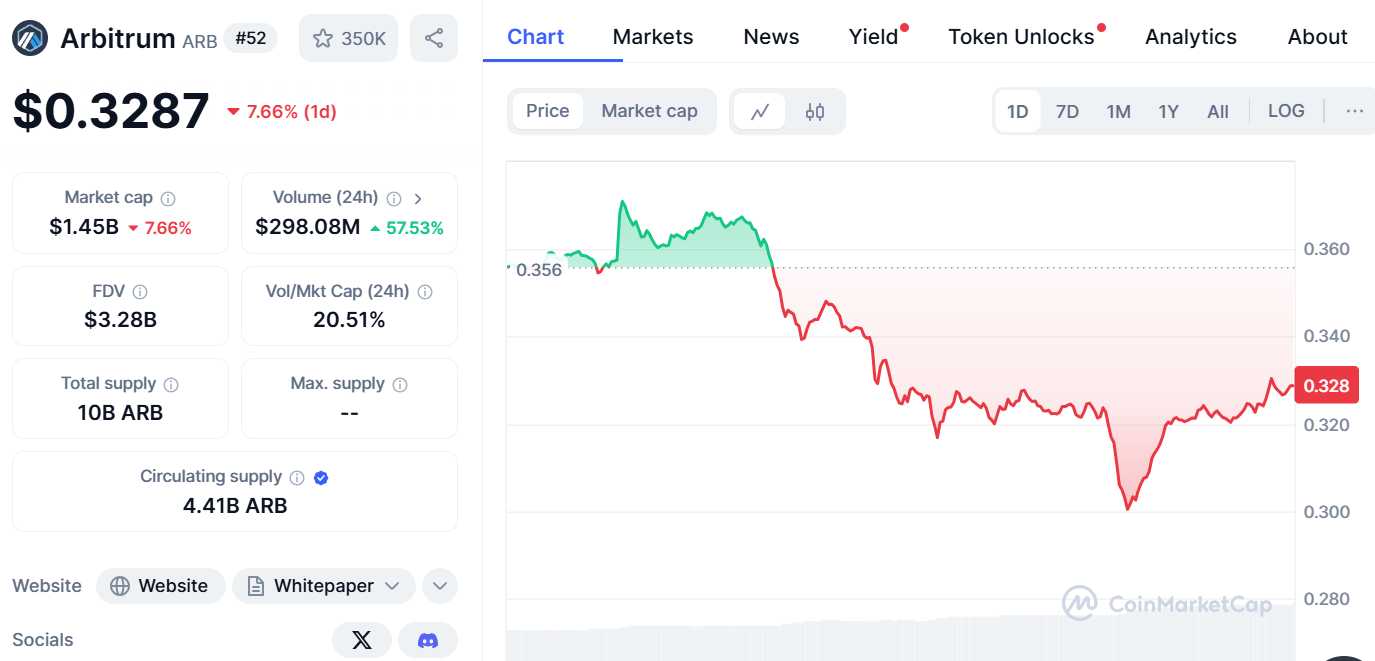Click the Arbitrum logo icon
The image size is (1375, 661).
[29, 37]
